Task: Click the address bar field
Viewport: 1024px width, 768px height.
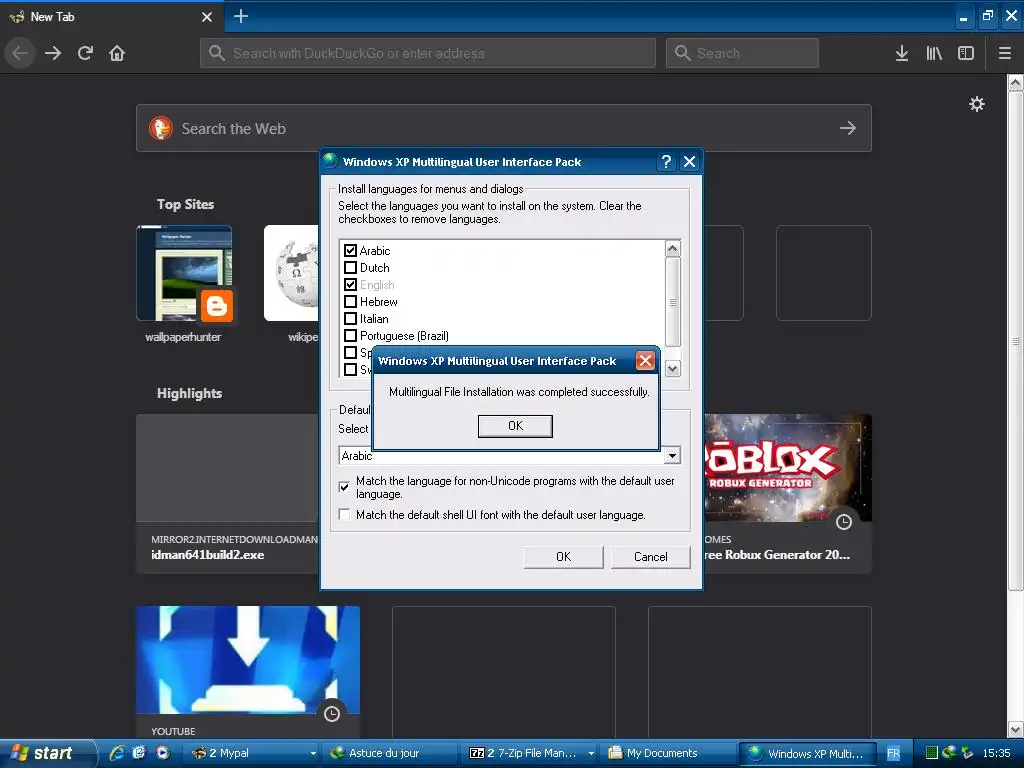Action: pyautogui.click(x=428, y=53)
